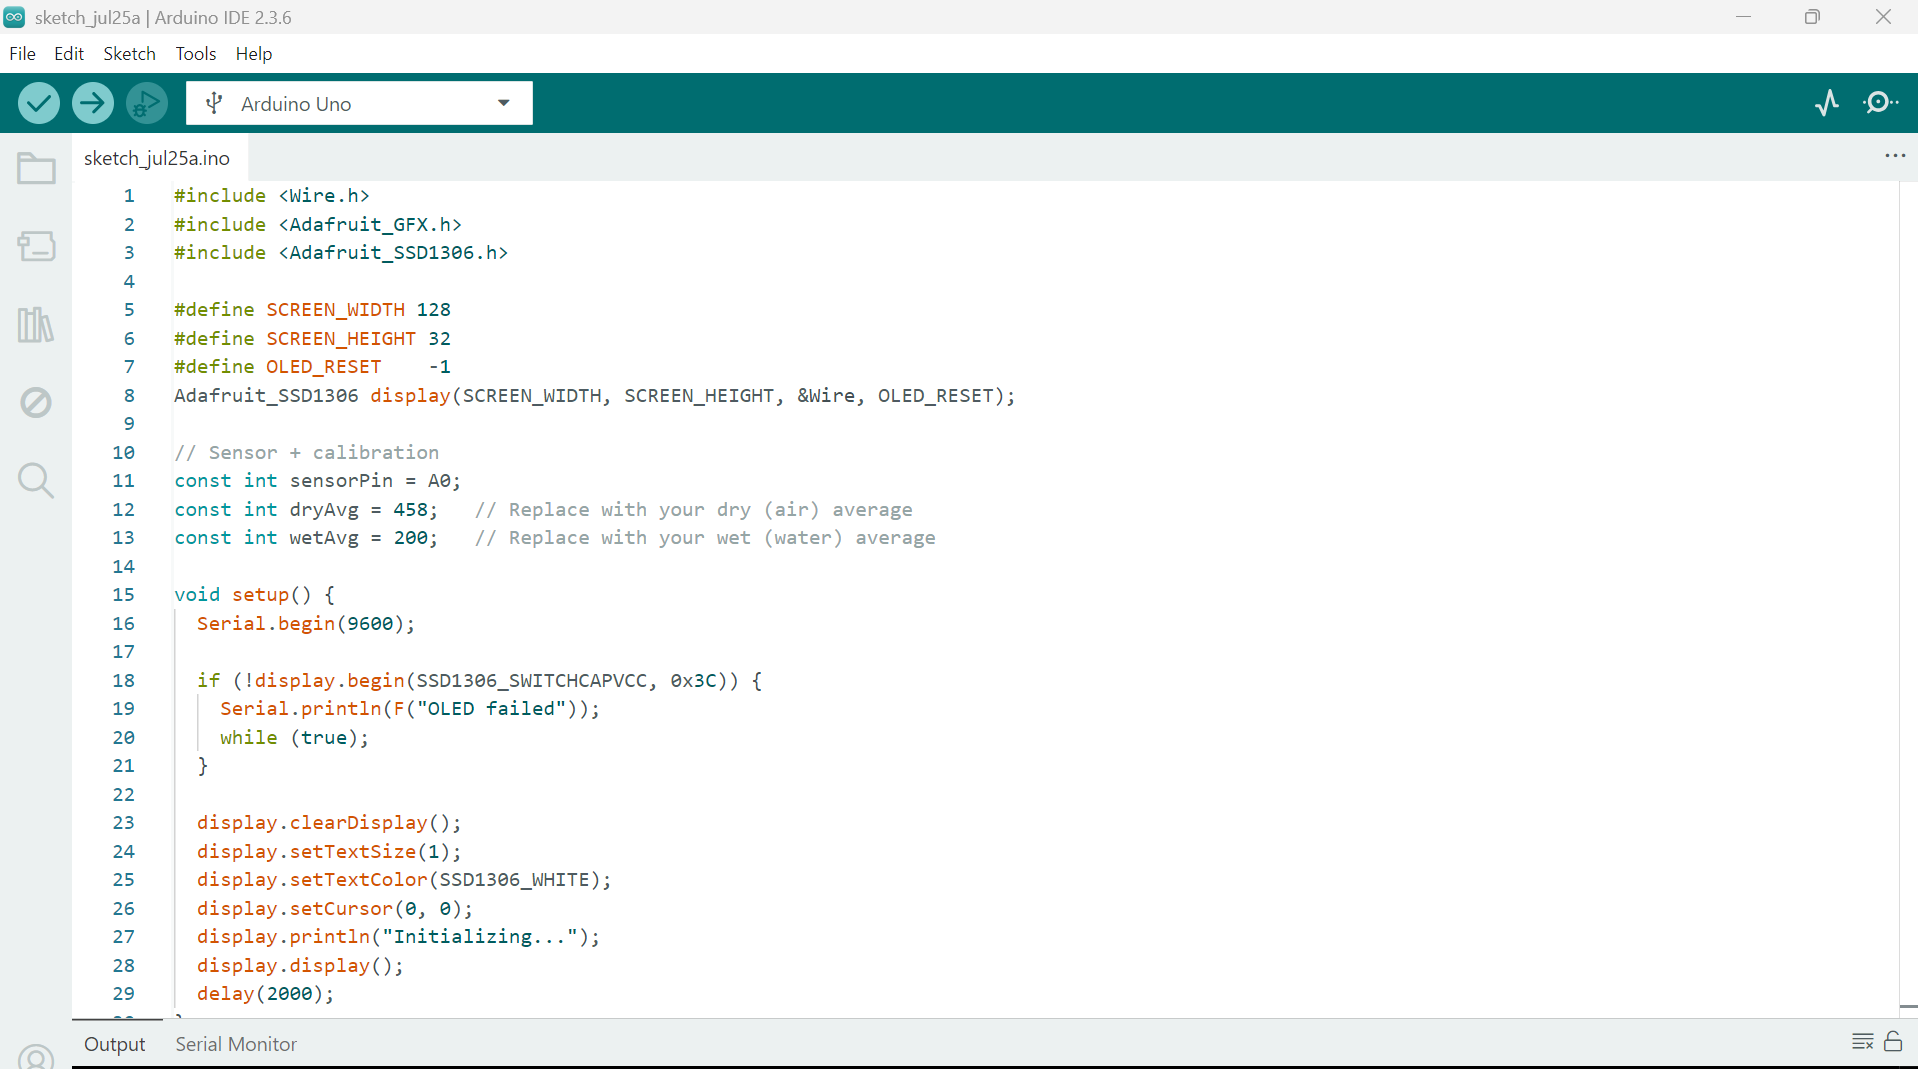Viewport: 1918px width, 1069px height.
Task: Open the Boards Manager sidebar icon
Action: point(36,246)
